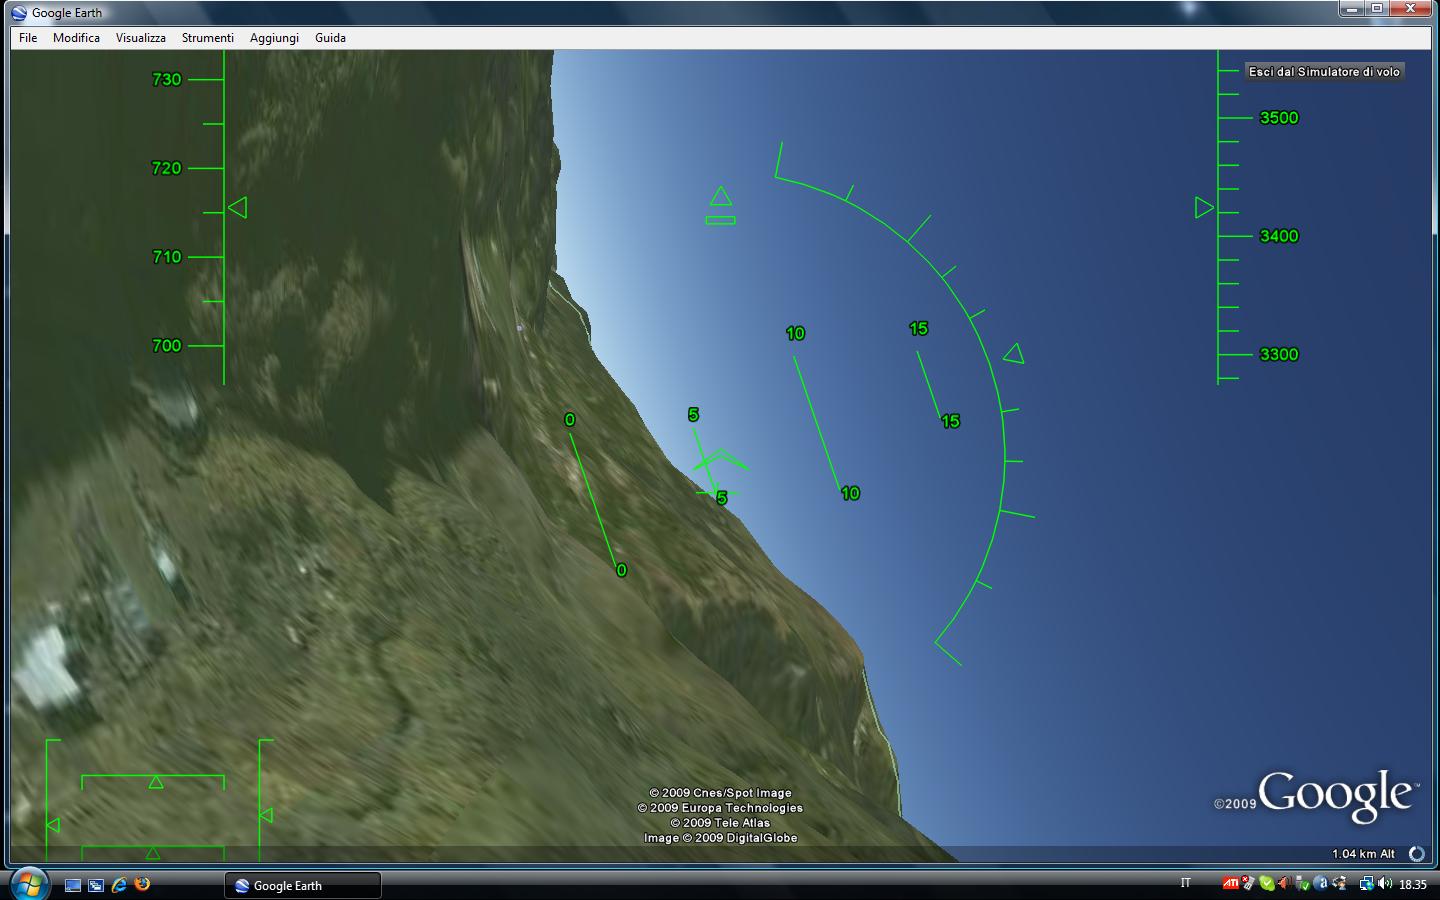Click the 2009 Cnes/Spot Image attribution
Image resolution: width=1440 pixels, height=900 pixels.
coord(720,793)
